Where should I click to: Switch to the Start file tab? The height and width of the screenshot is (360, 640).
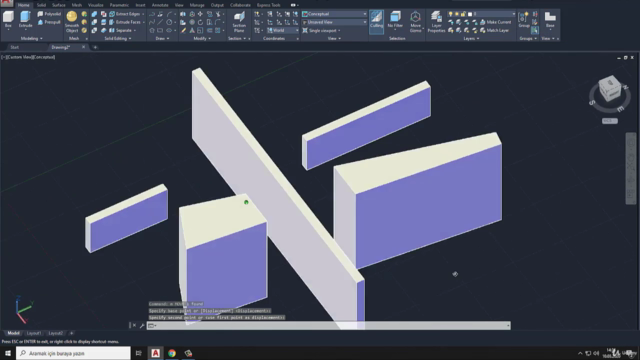(x=15, y=47)
